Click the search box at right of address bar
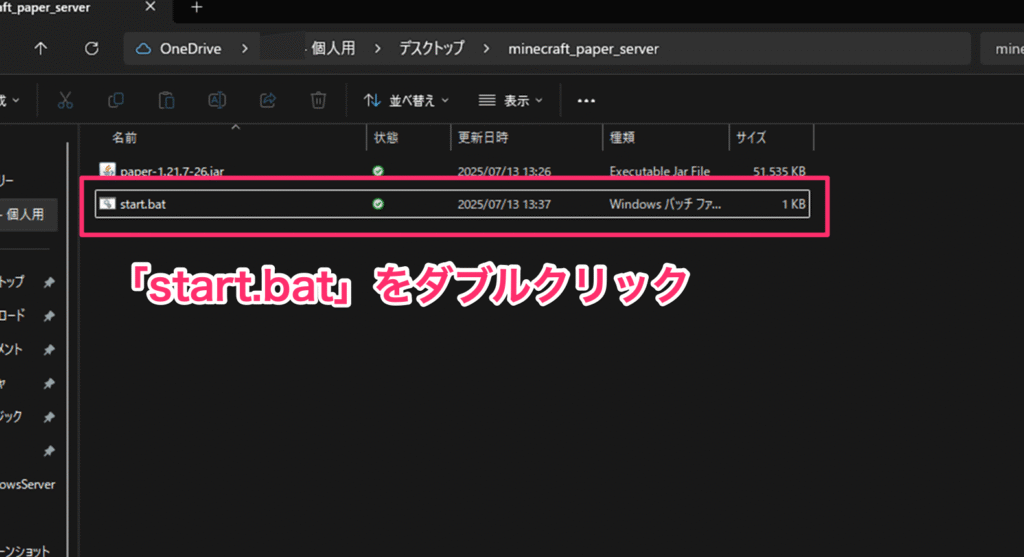The height and width of the screenshot is (557, 1024). [1002, 49]
